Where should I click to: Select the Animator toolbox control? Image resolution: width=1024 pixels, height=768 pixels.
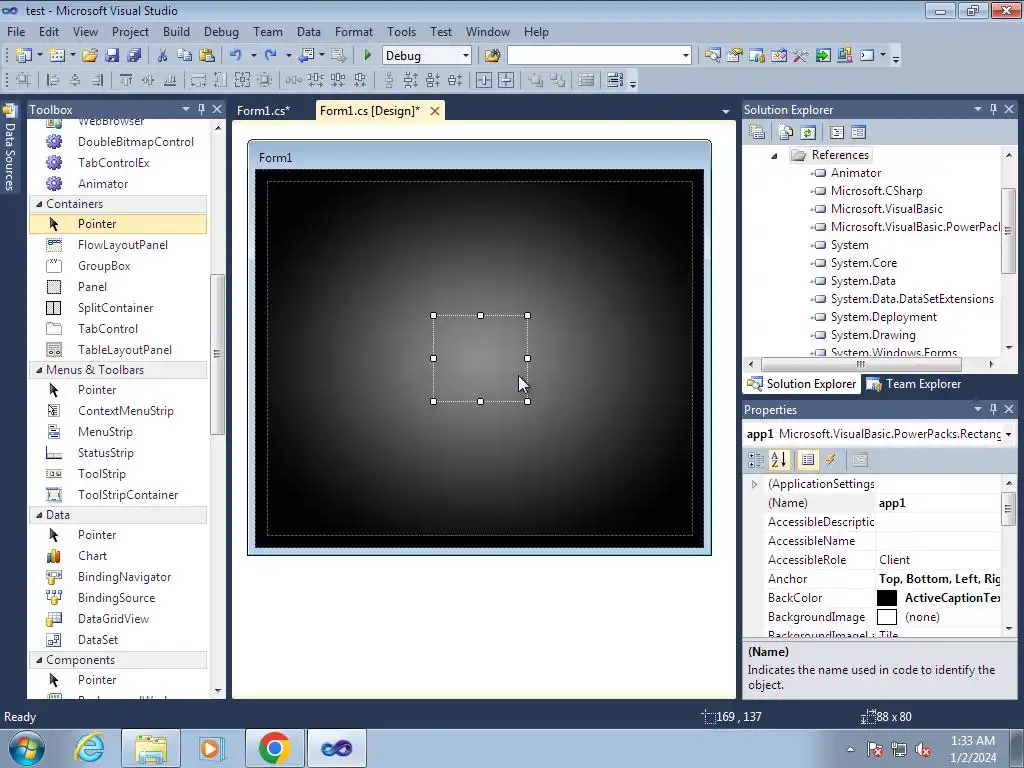[118, 184]
